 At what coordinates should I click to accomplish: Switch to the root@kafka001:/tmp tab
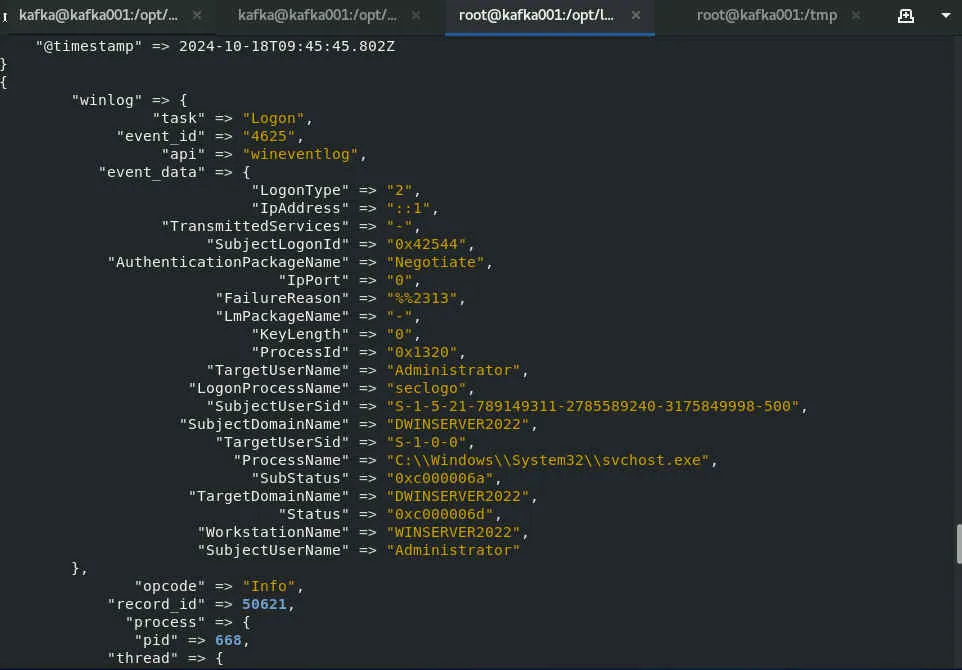click(x=766, y=15)
